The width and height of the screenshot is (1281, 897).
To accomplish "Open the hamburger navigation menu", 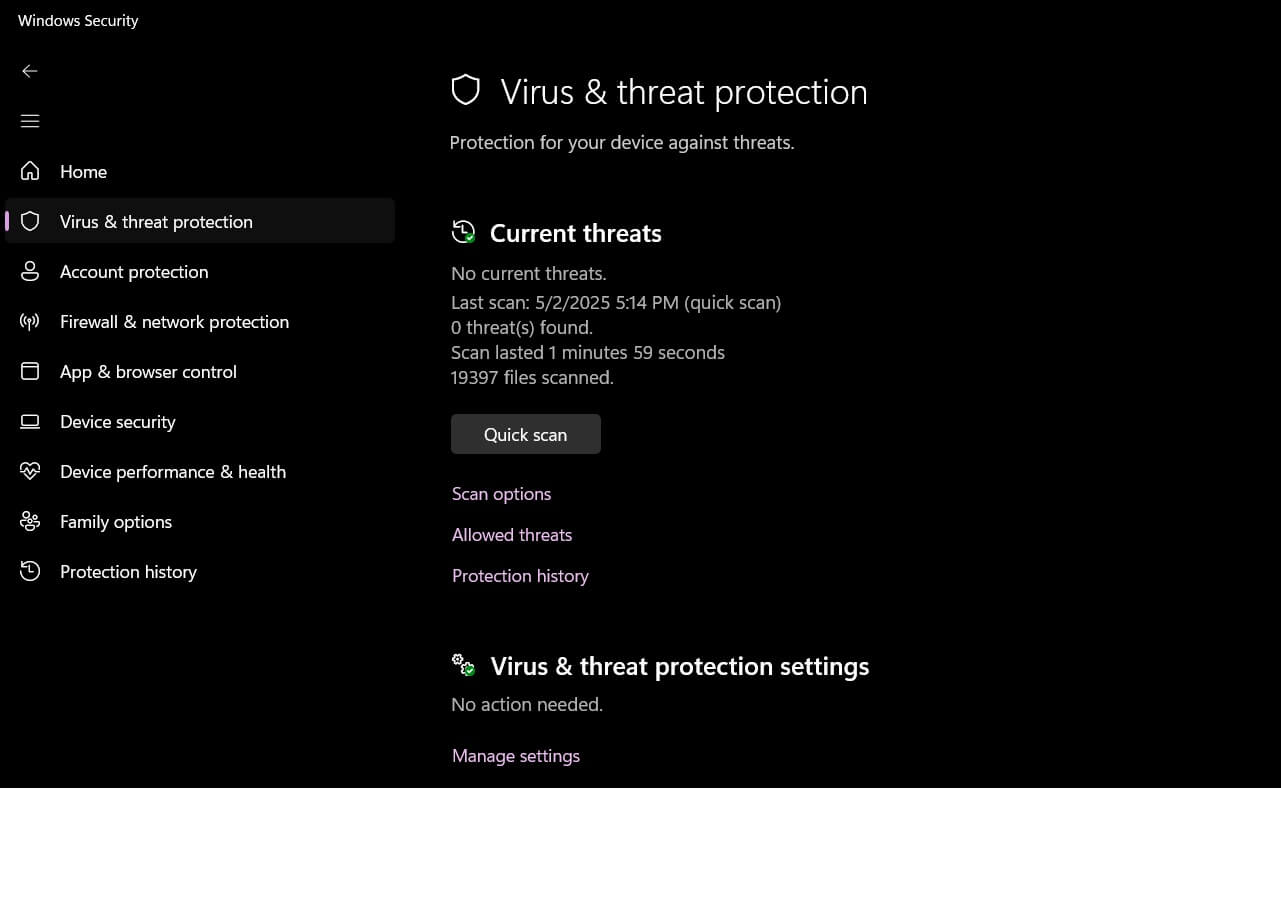I will tap(30, 121).
